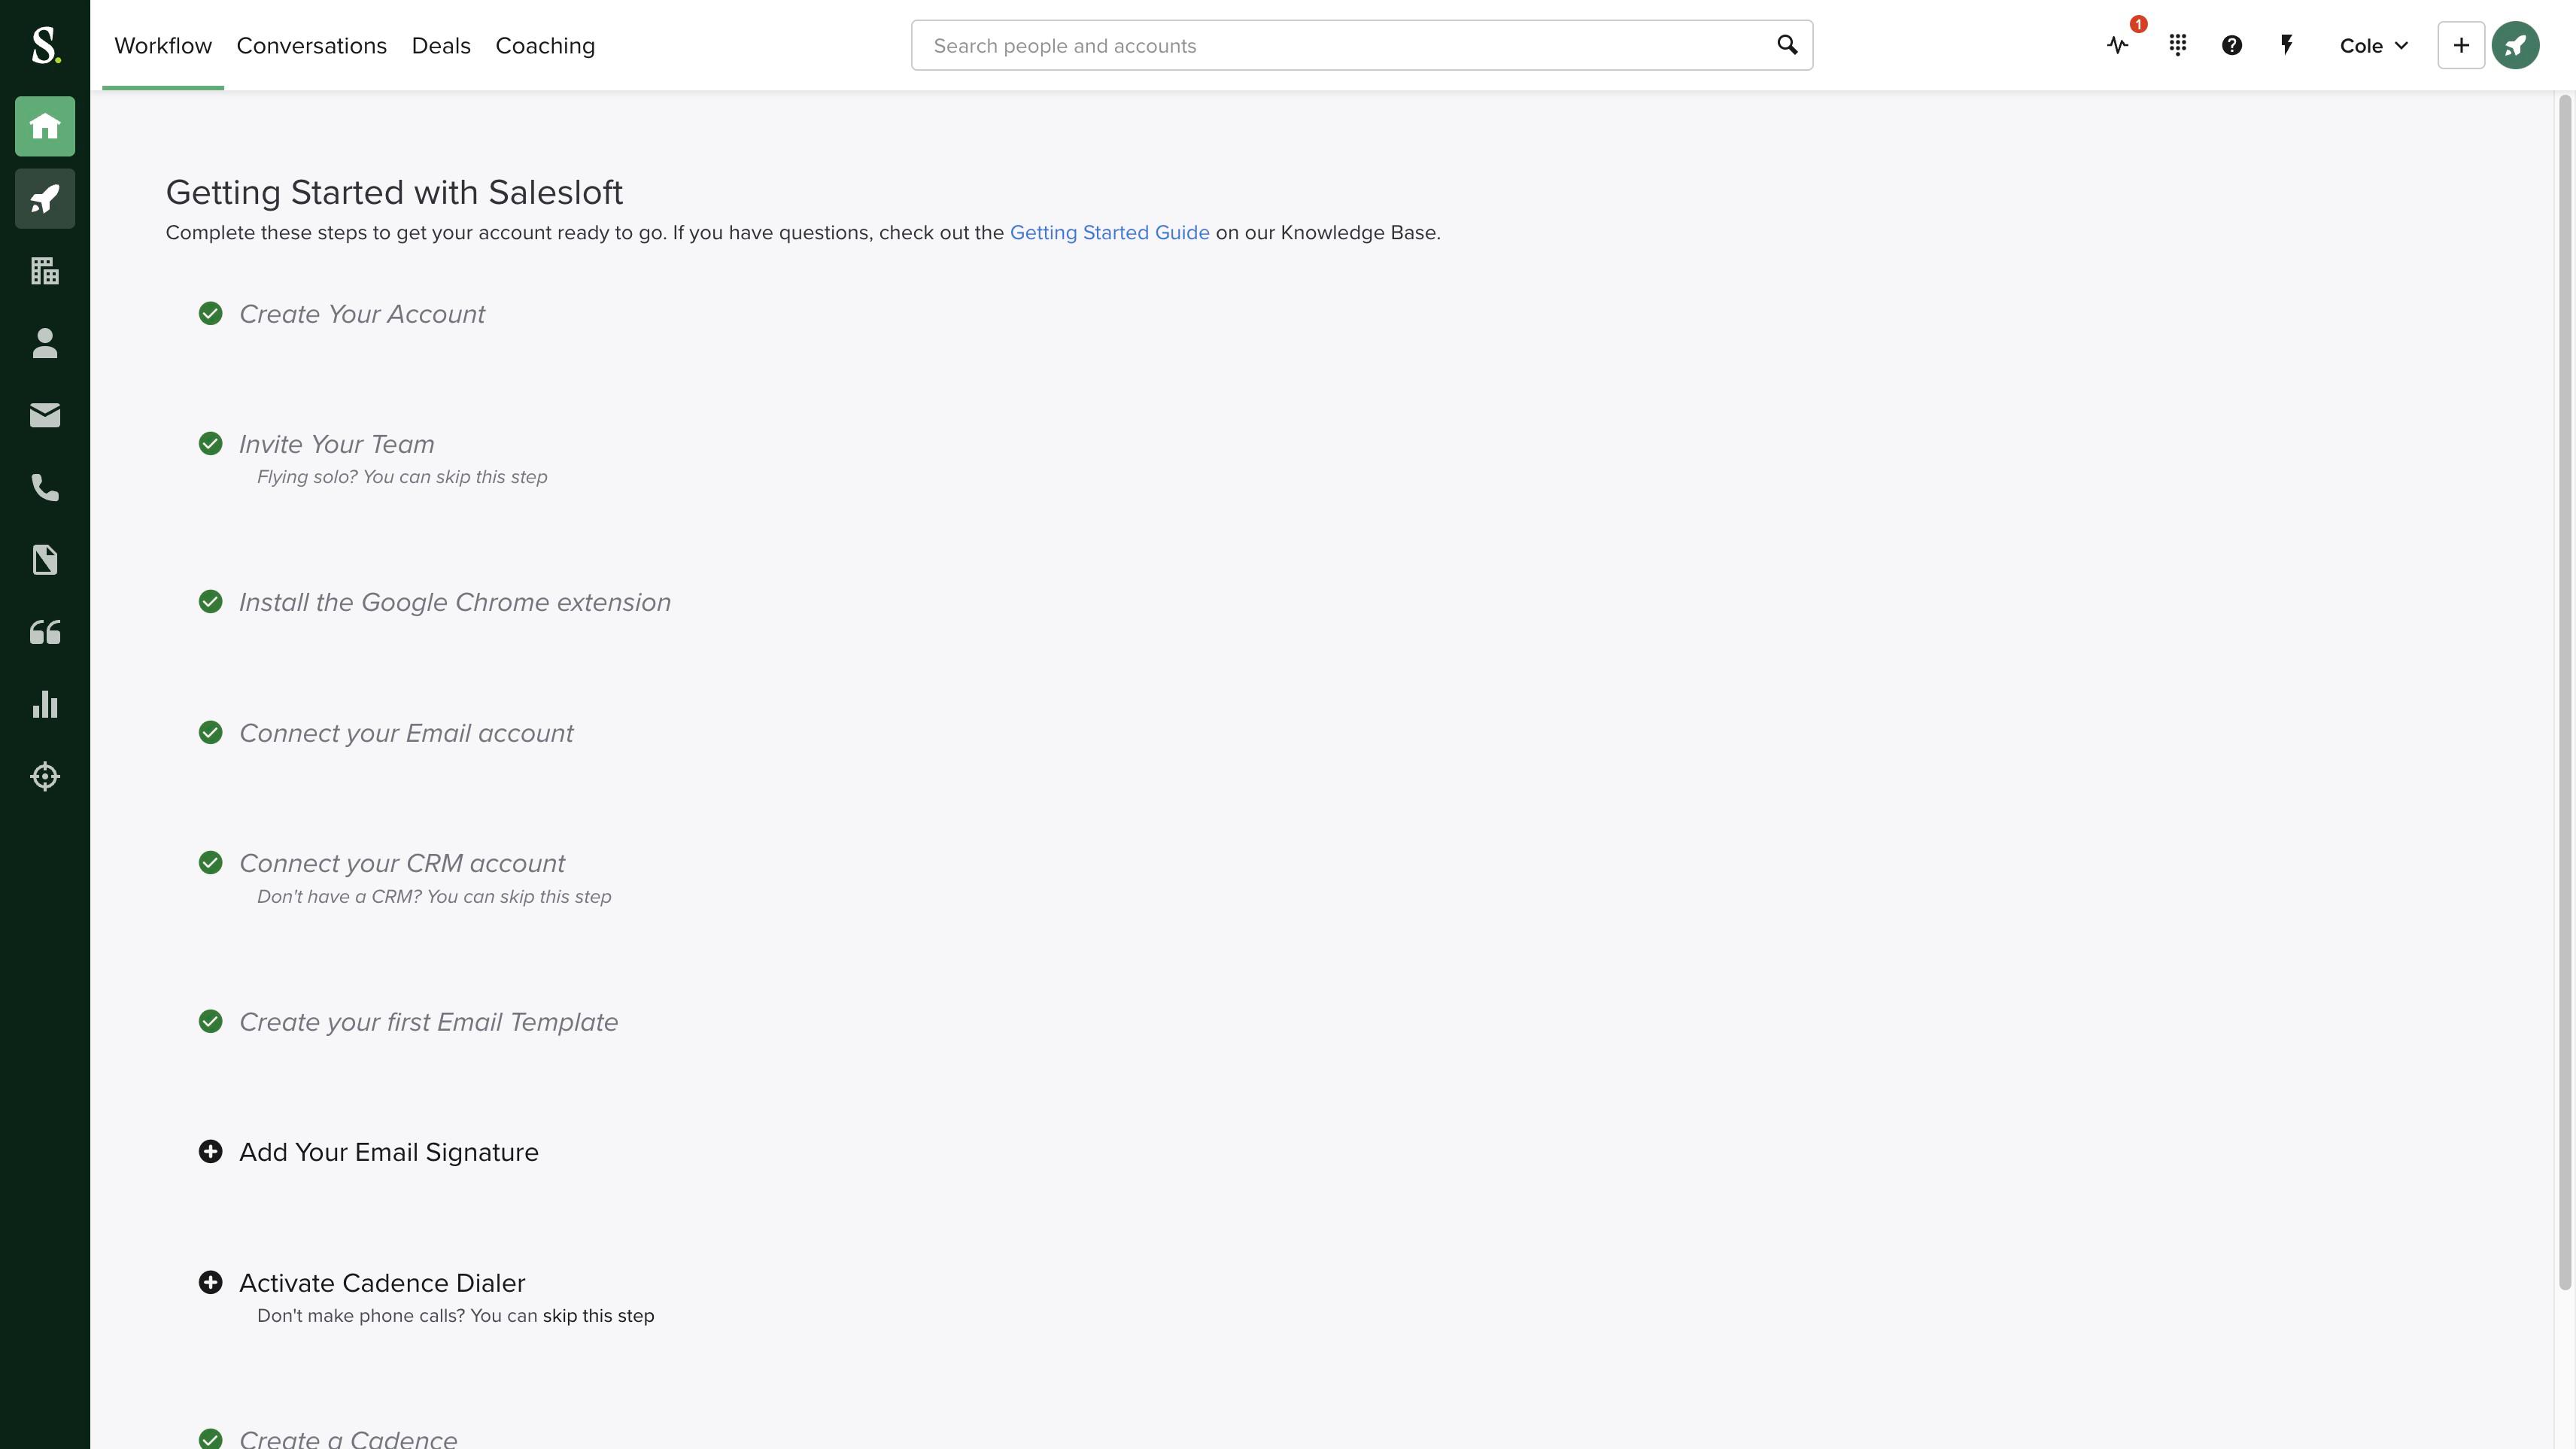Open the live activity feed pulse icon
Viewport: 2576px width, 1449px height.
tap(2118, 45)
